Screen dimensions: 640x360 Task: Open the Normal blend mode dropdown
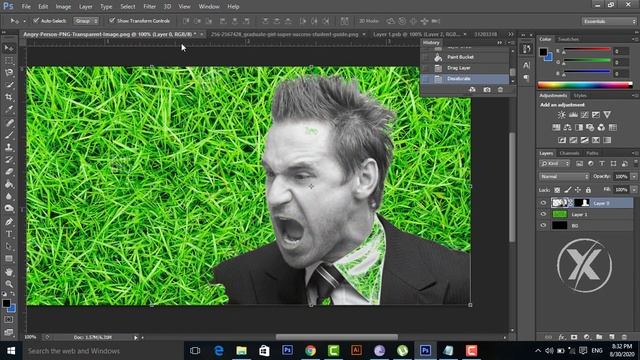[x=564, y=177]
